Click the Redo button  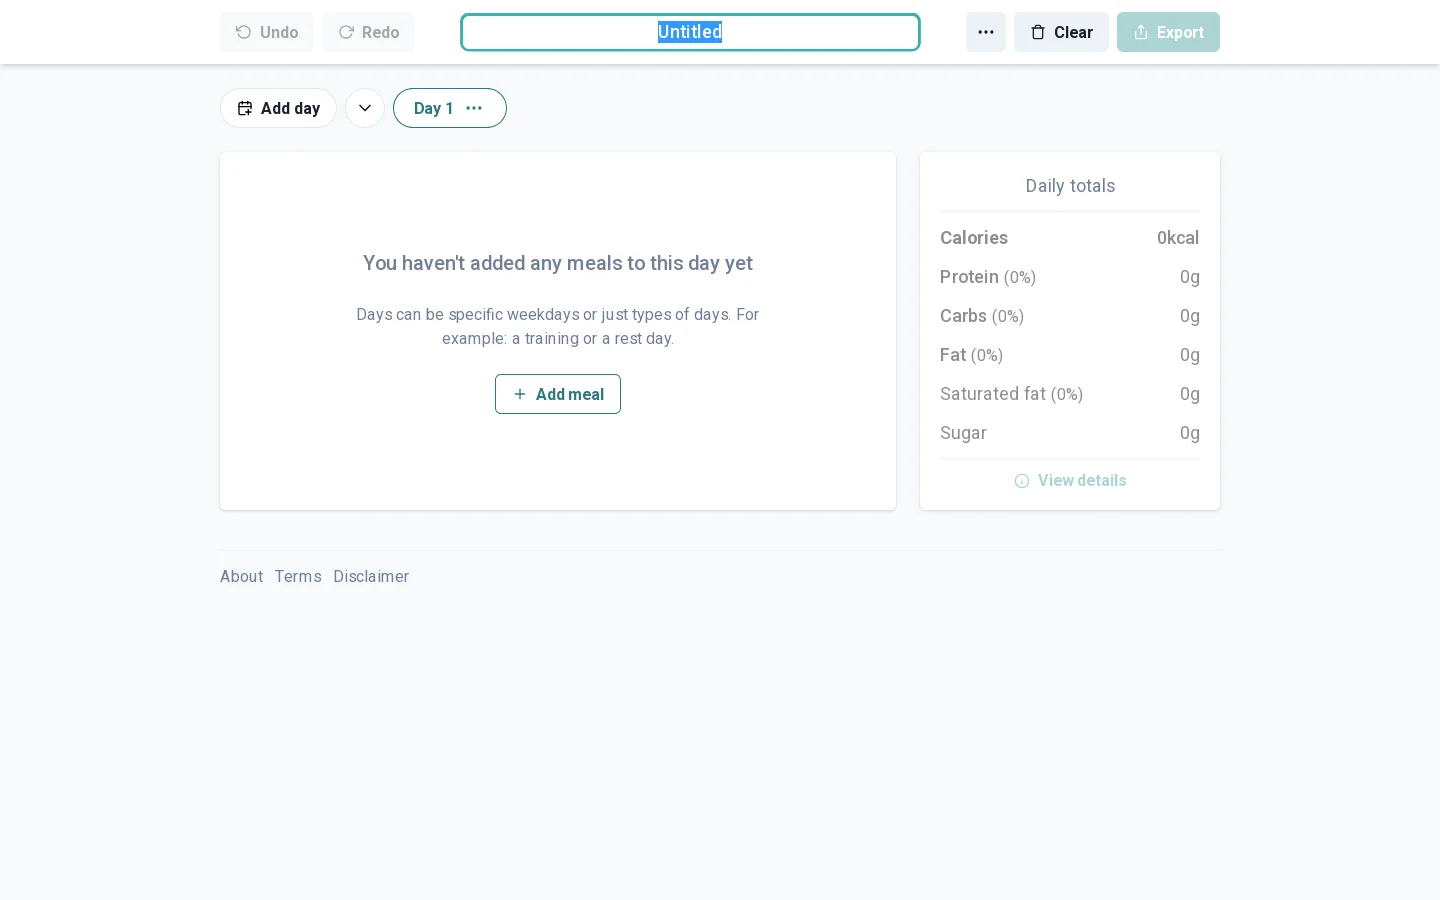coord(368,32)
